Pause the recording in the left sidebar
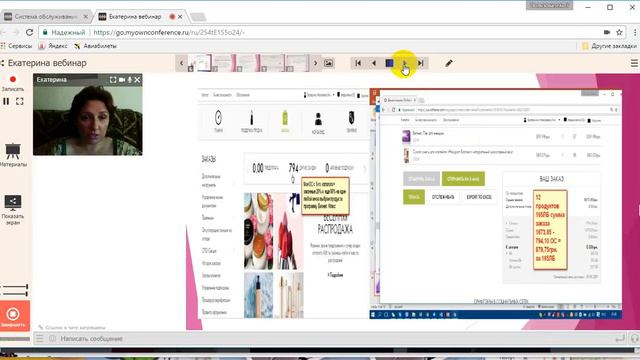The width and height of the screenshot is (640, 360). pos(6,101)
